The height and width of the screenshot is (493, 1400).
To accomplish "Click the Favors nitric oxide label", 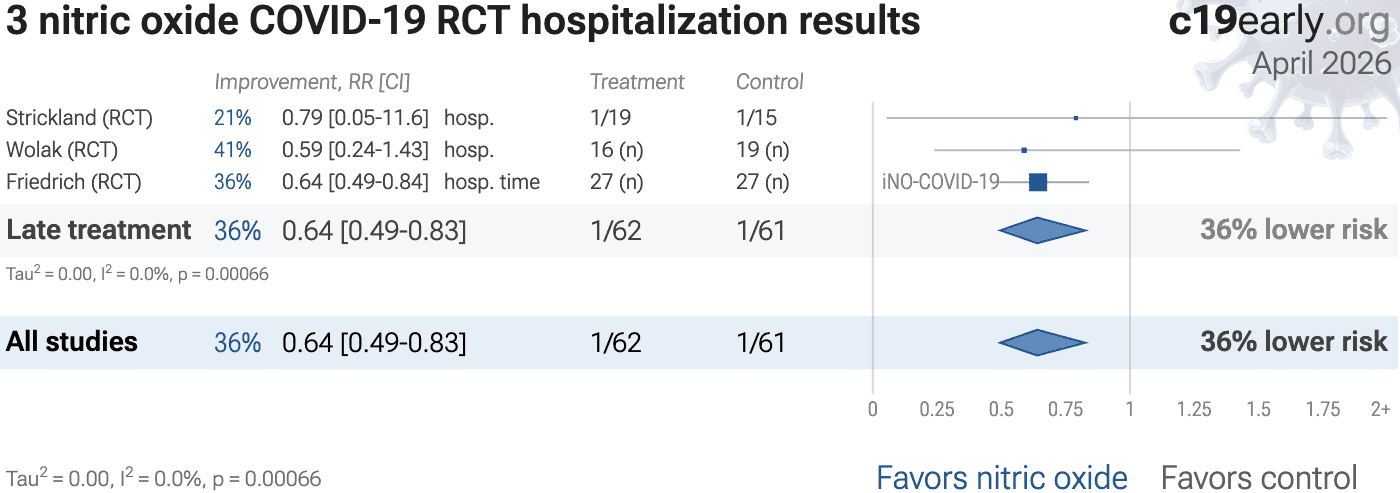I will coord(1002,477).
